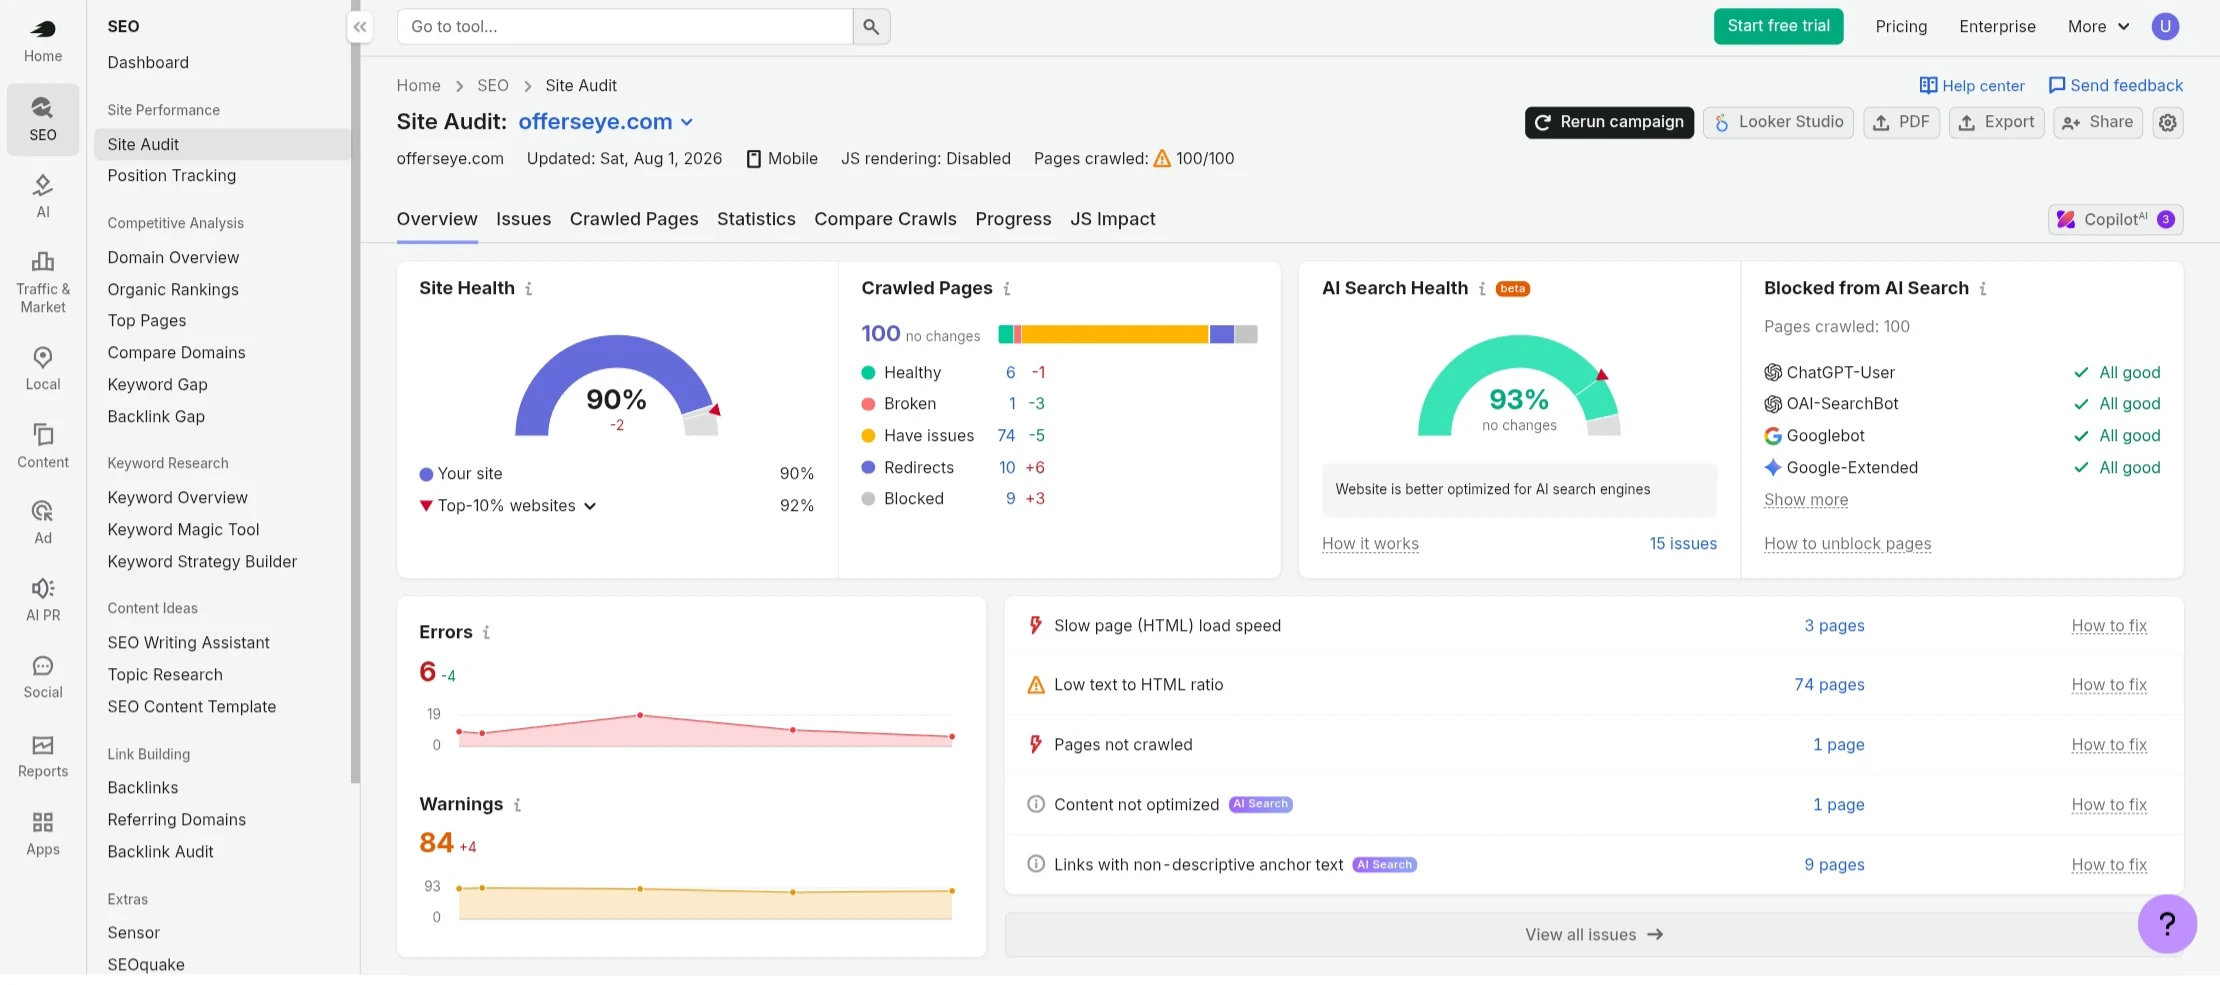Click the Errors trend chart
The image size is (2220, 985).
click(x=705, y=730)
